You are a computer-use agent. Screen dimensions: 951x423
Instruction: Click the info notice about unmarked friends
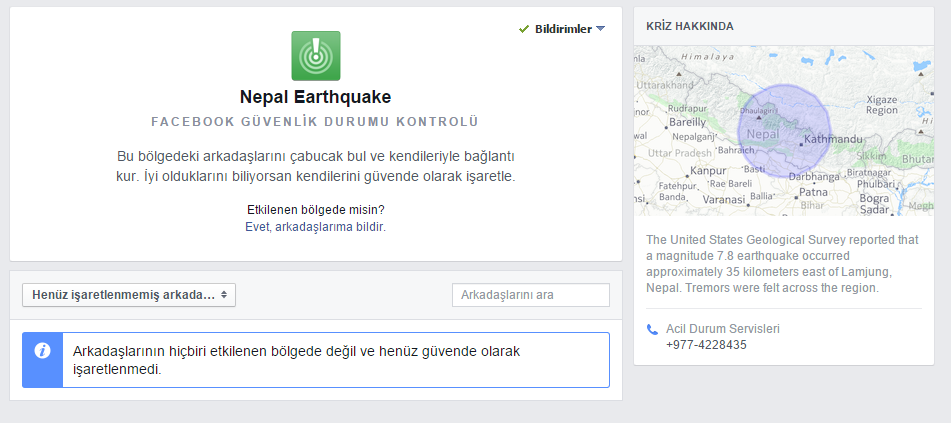point(316,360)
